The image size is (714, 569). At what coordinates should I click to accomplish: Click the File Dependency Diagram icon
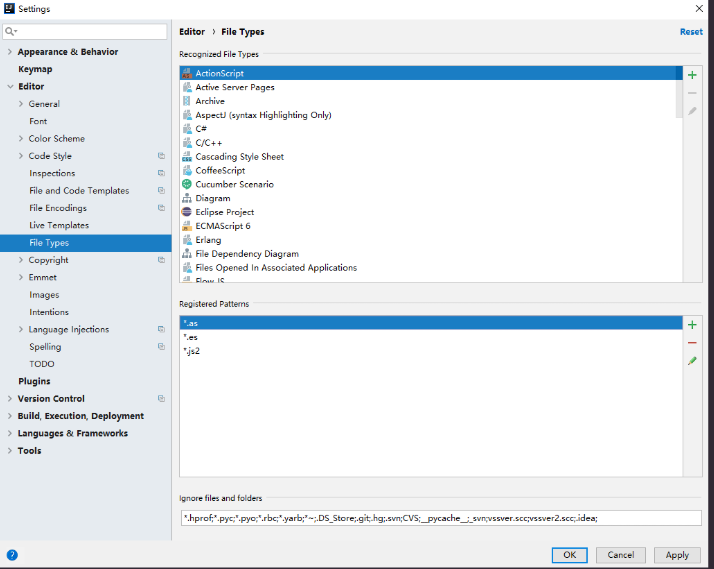pos(187,254)
